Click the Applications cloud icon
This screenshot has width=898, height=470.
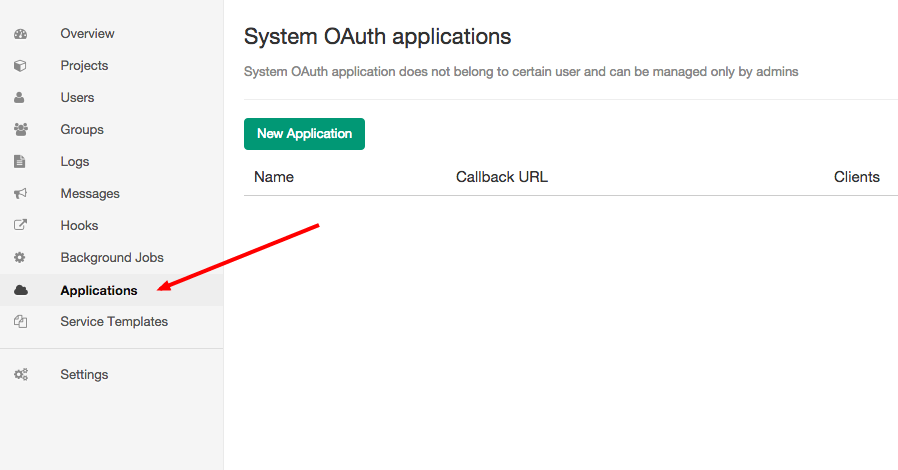point(20,291)
